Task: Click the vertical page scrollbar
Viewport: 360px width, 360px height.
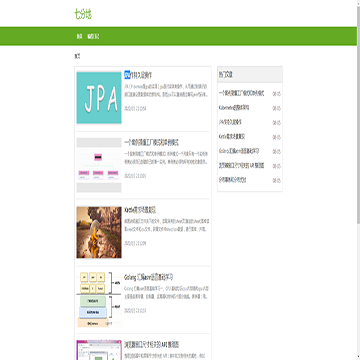Action: point(358,180)
